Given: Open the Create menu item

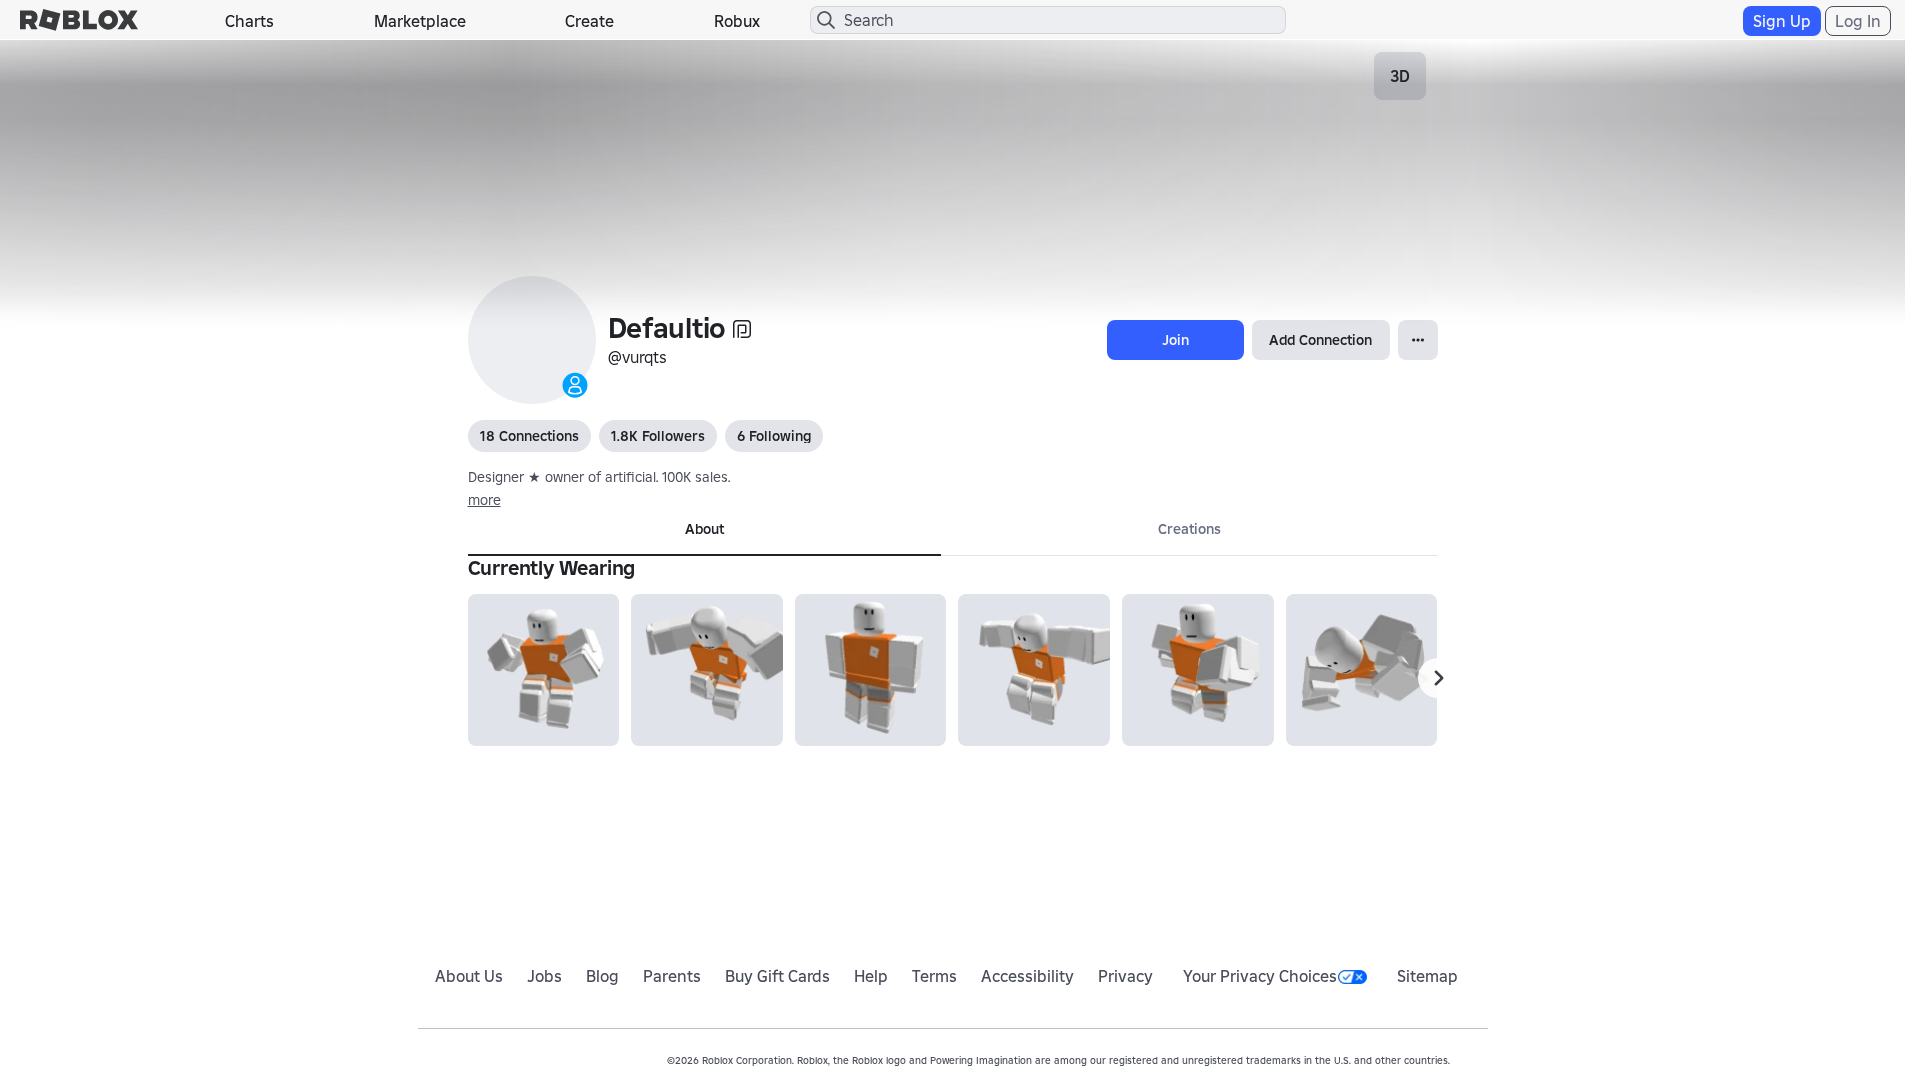Looking at the screenshot, I should tap(589, 21).
